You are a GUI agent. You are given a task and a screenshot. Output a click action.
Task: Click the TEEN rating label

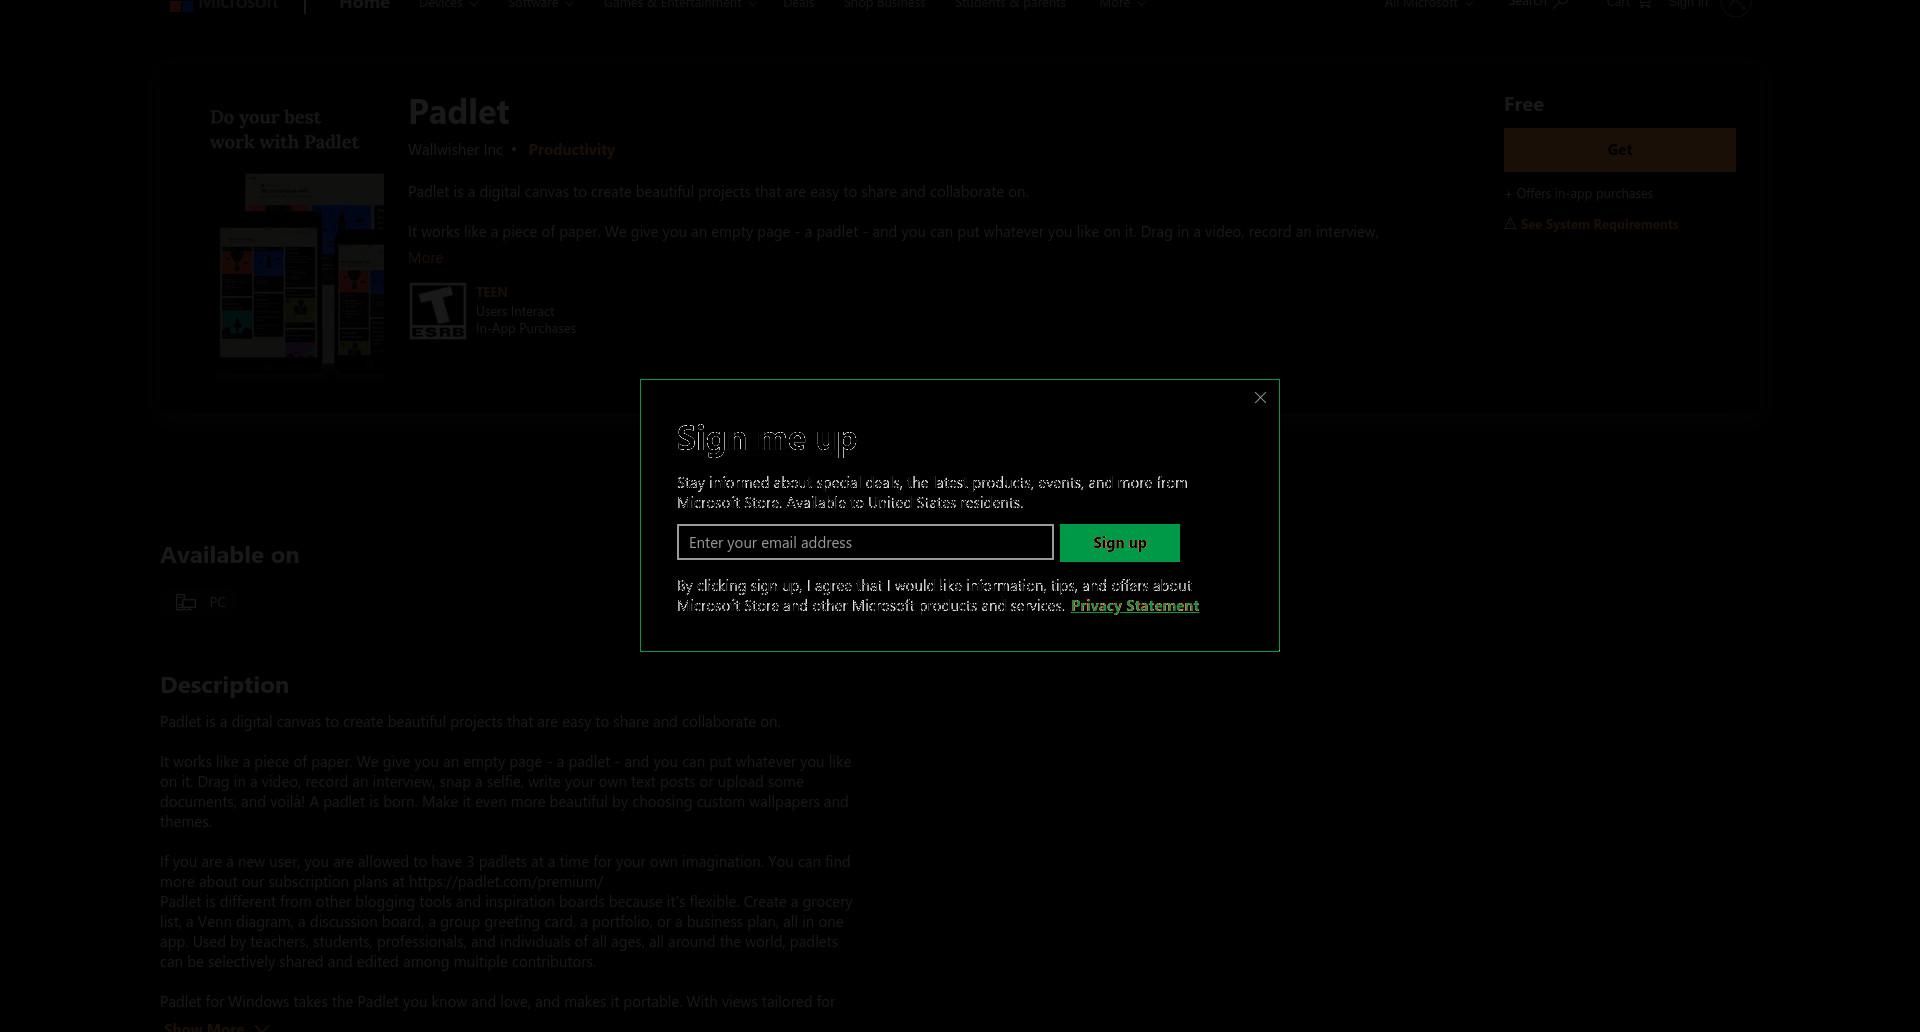(491, 292)
